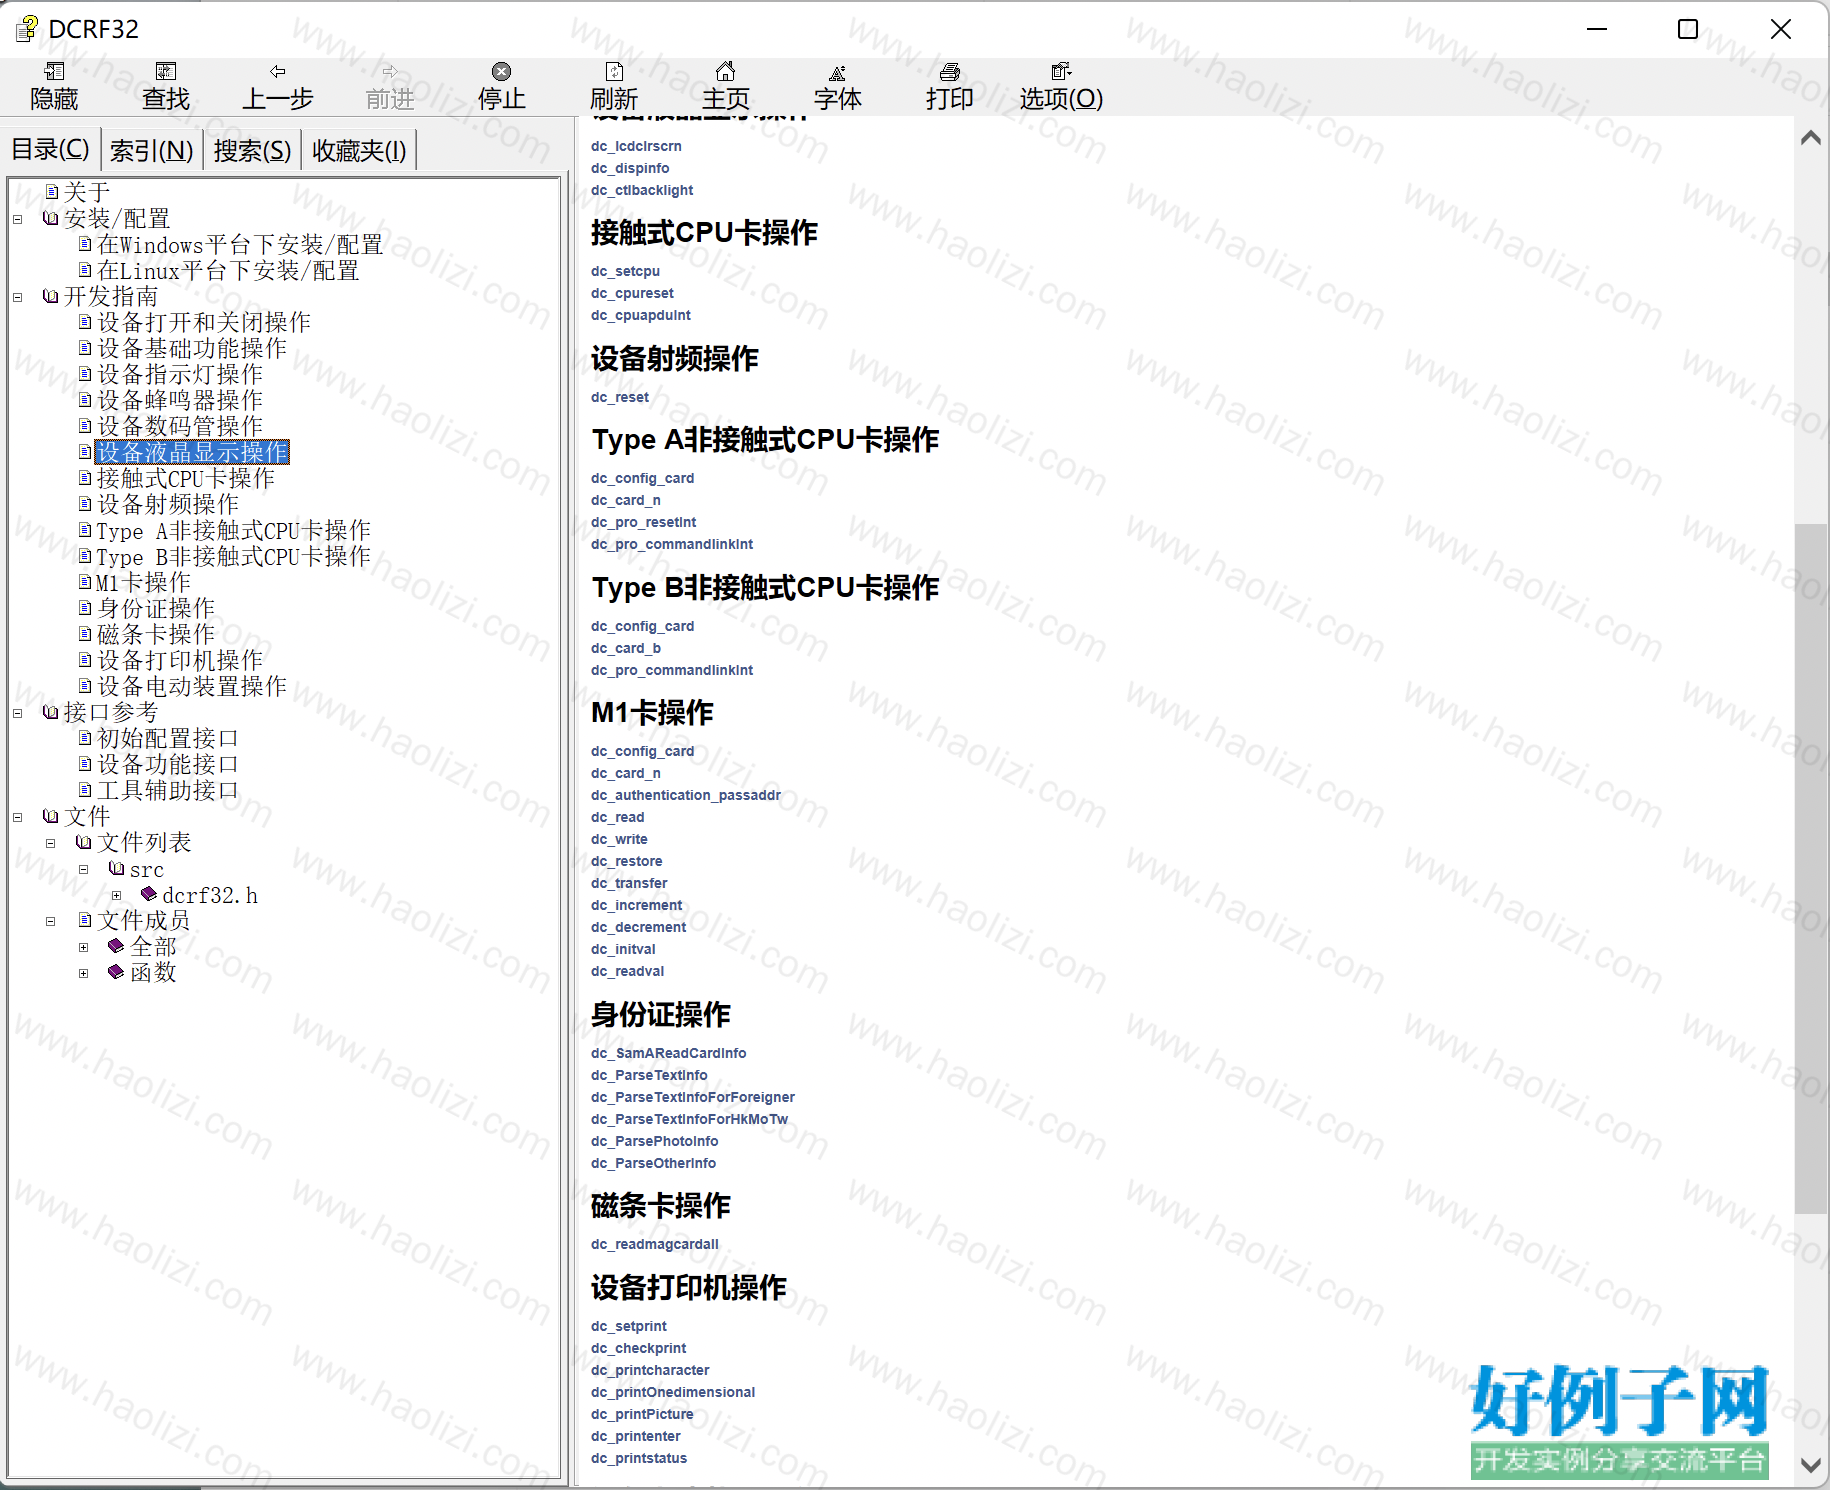Select 工具辅助接口 in the tree
Viewport: 1830px width, 1490px height.
pos(168,790)
